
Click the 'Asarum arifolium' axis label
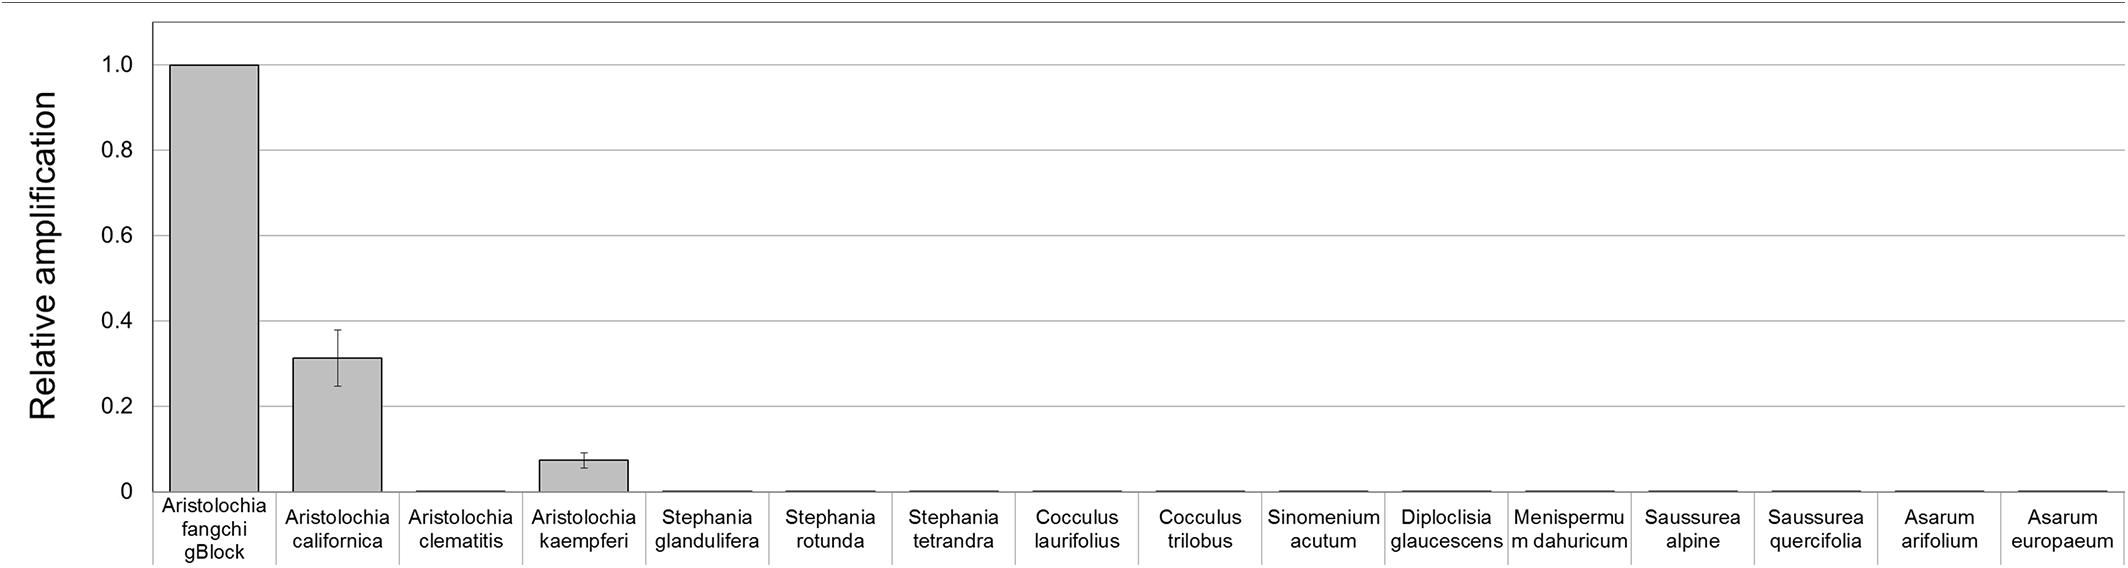1939,529
